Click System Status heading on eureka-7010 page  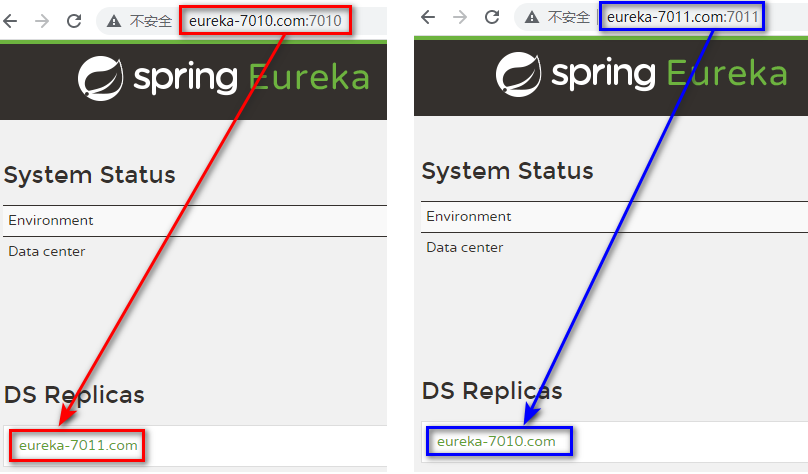tap(90, 176)
